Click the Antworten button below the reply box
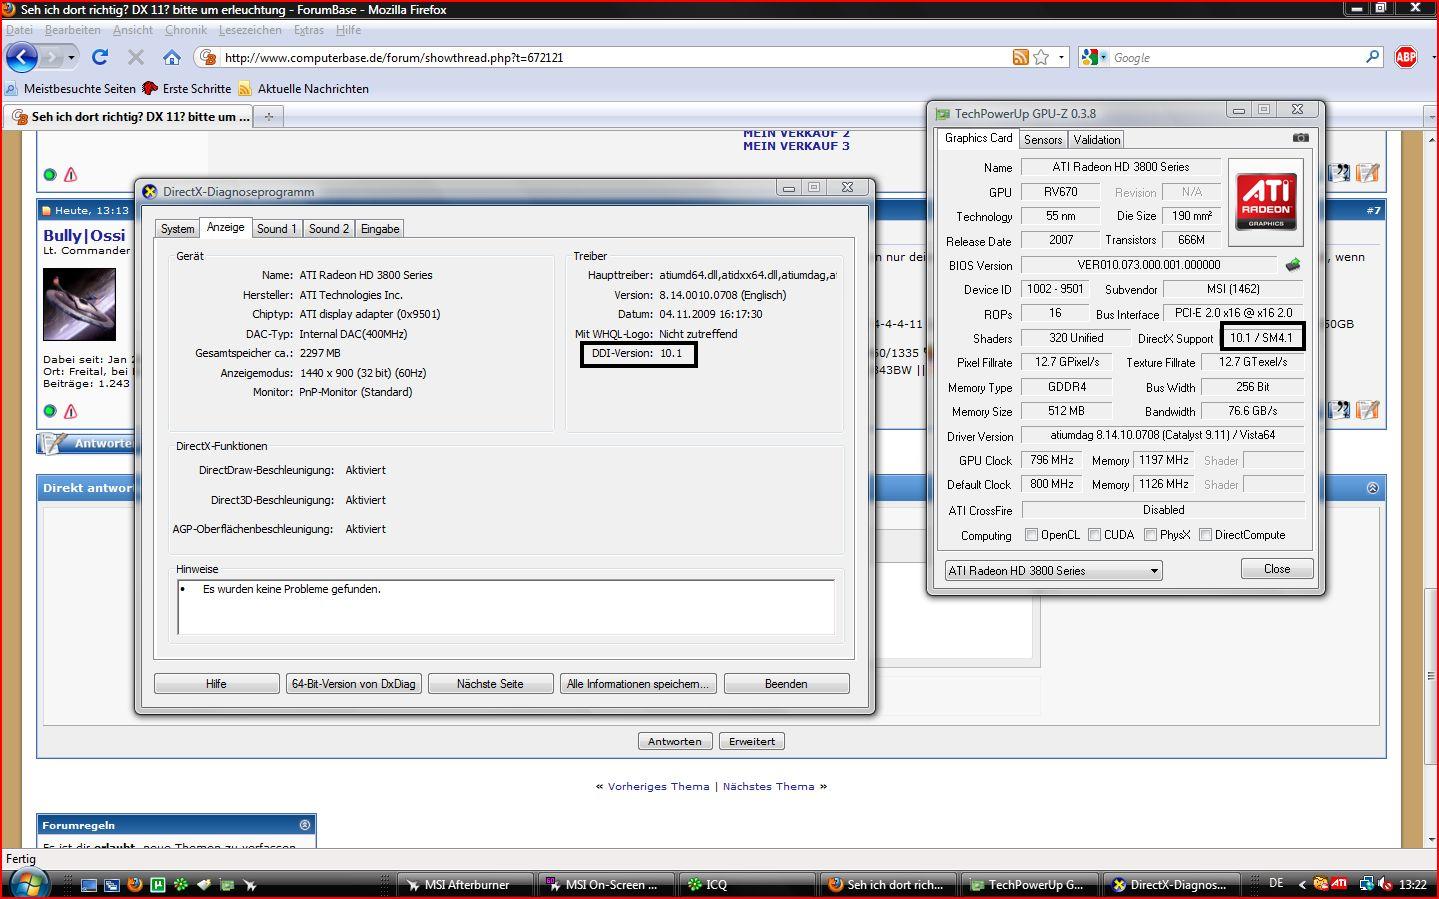This screenshot has height=899, width=1439. pos(675,741)
